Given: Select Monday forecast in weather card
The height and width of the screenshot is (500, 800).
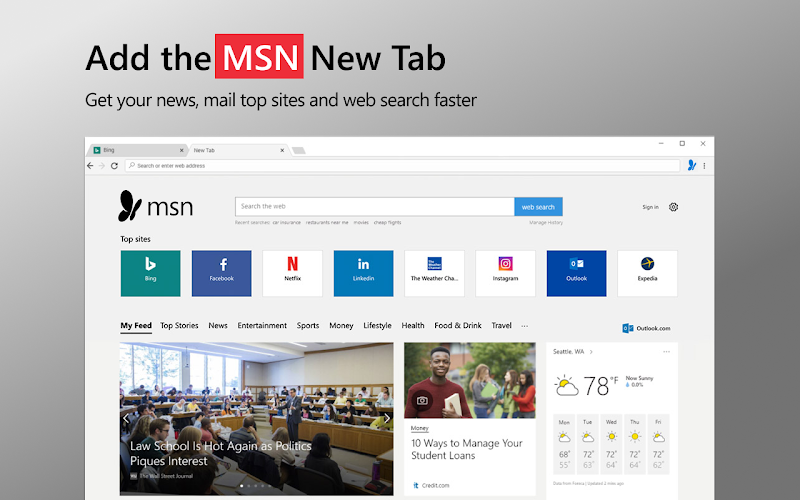Looking at the screenshot, I should 564,445.
